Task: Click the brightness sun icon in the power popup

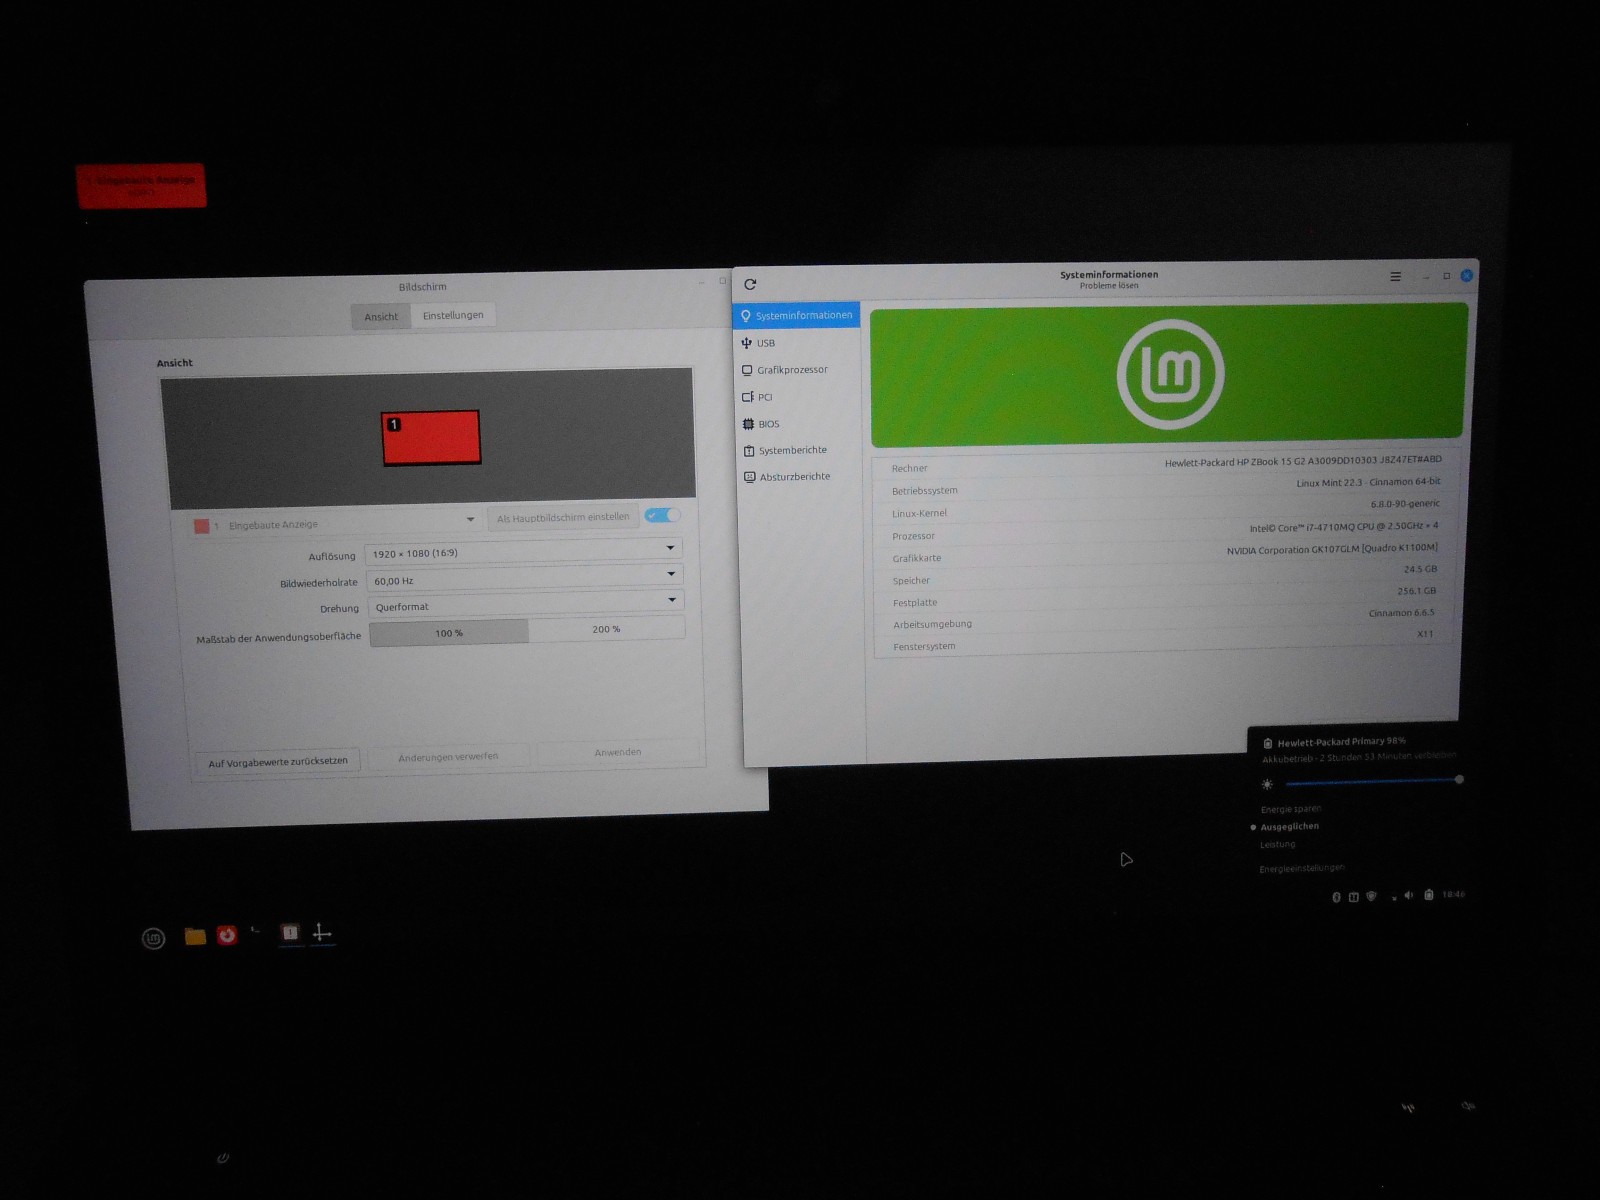Action: [x=1267, y=785]
